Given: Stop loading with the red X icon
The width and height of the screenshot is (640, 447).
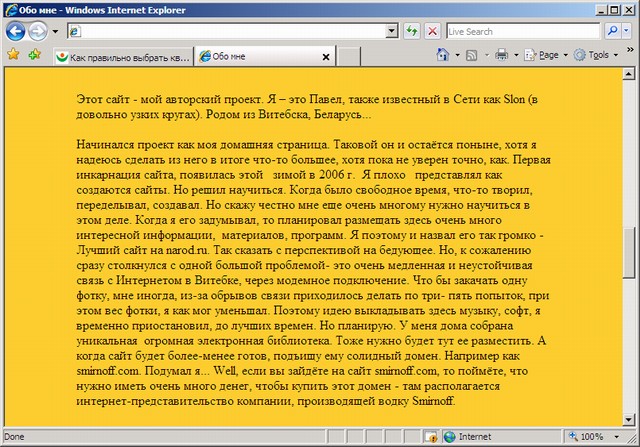Looking at the screenshot, I should point(432,31).
